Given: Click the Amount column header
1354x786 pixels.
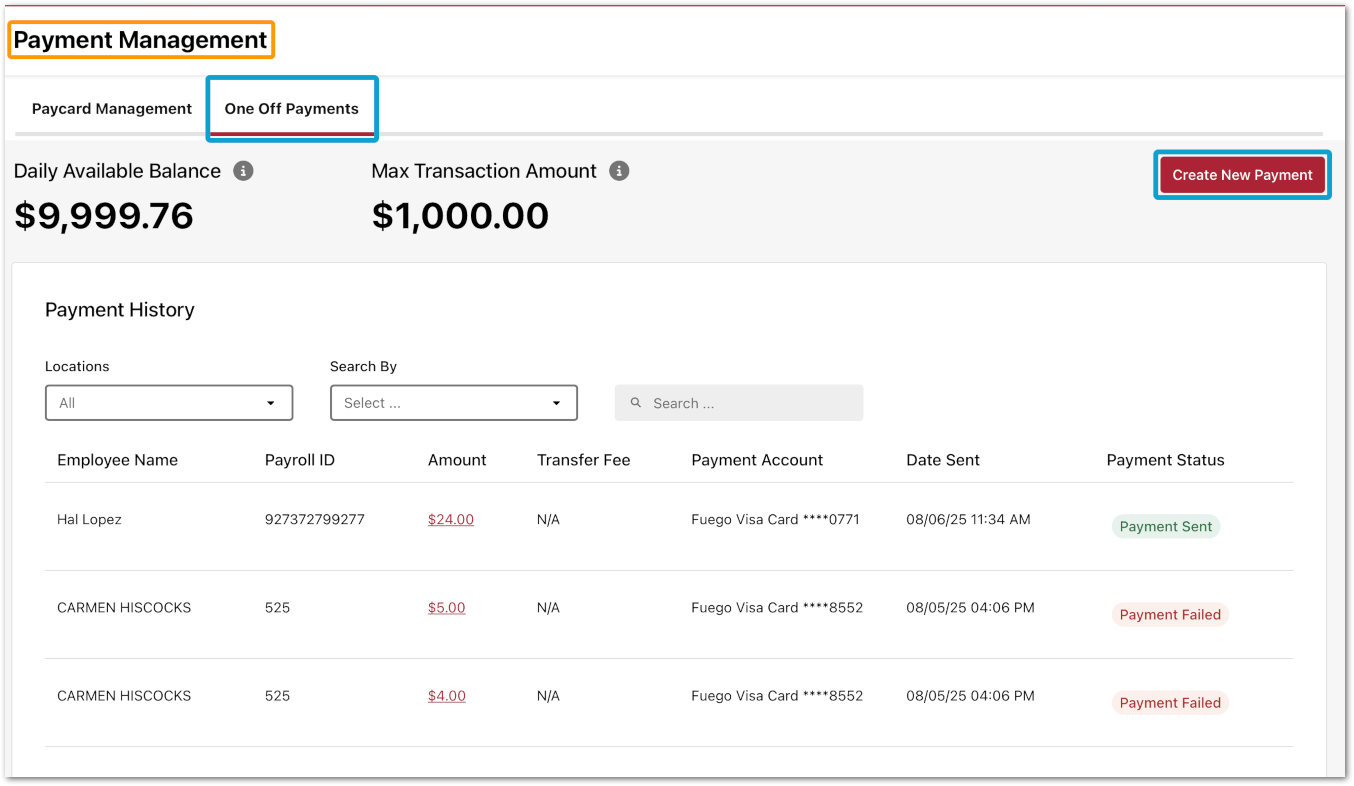Looking at the screenshot, I should pos(457,460).
